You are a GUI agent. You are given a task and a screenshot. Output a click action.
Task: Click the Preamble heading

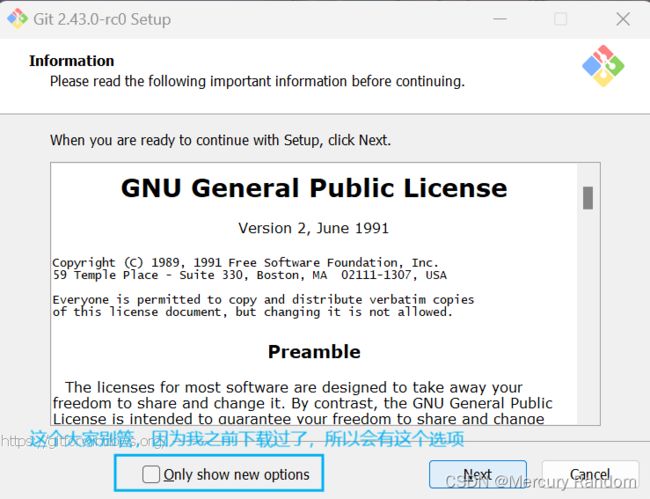click(x=314, y=352)
